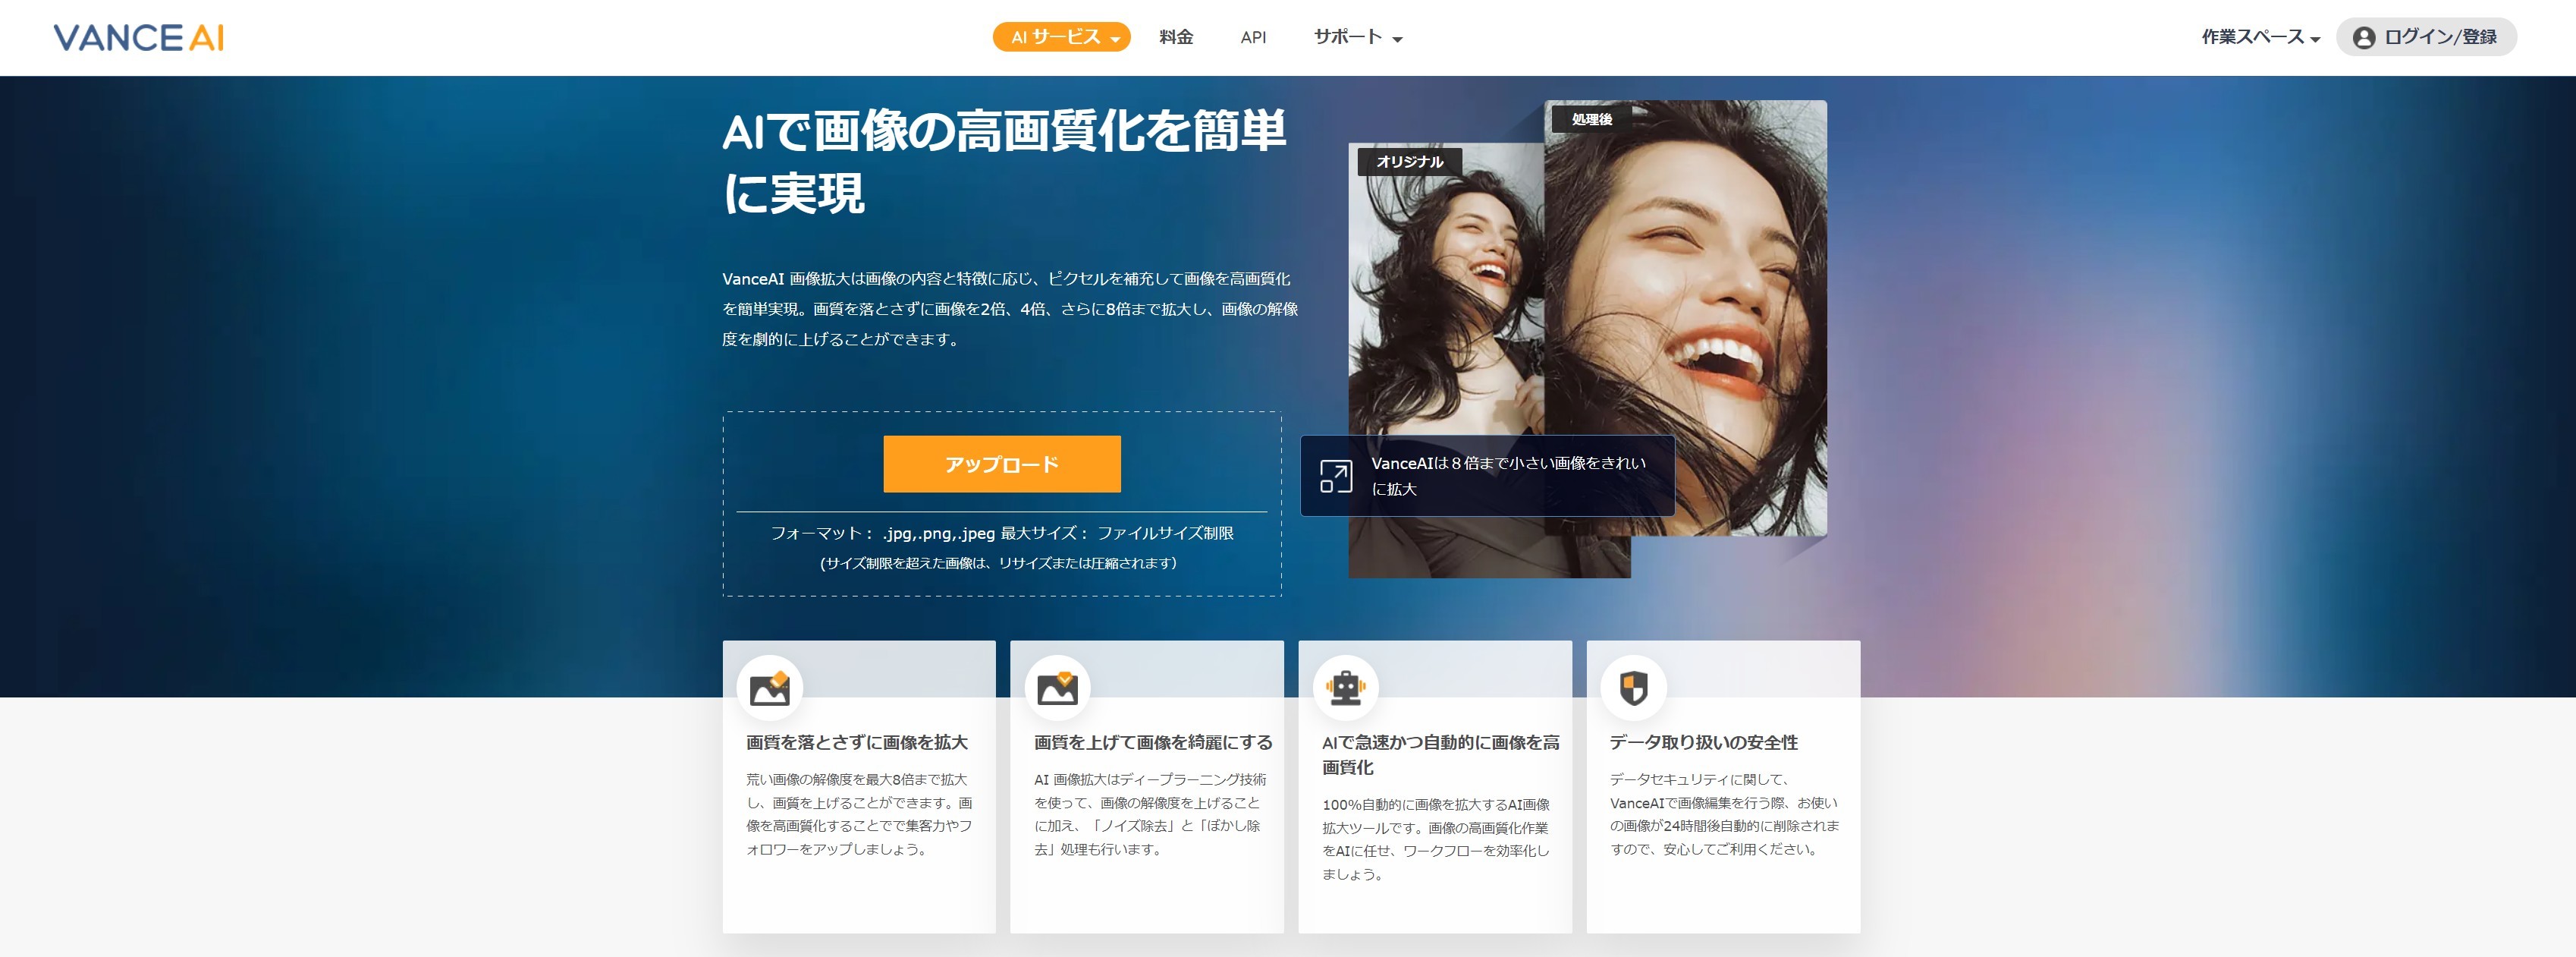Select the データ取り扱いの安全性 card heading

pyautogui.click(x=1703, y=742)
